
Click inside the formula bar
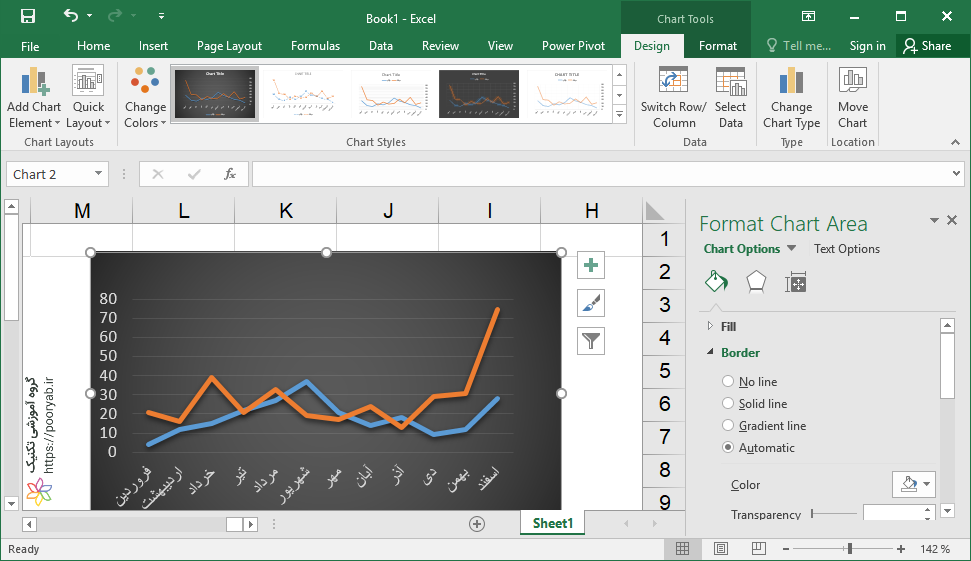click(x=601, y=174)
